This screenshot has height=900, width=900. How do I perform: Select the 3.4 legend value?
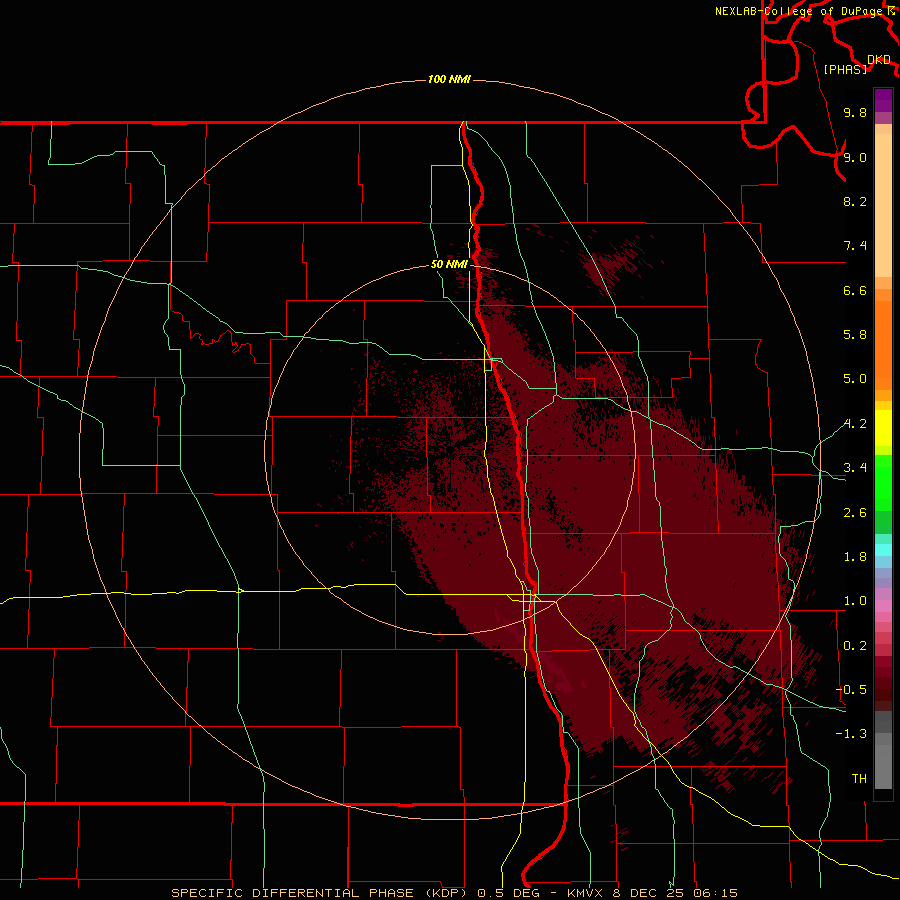(855, 468)
